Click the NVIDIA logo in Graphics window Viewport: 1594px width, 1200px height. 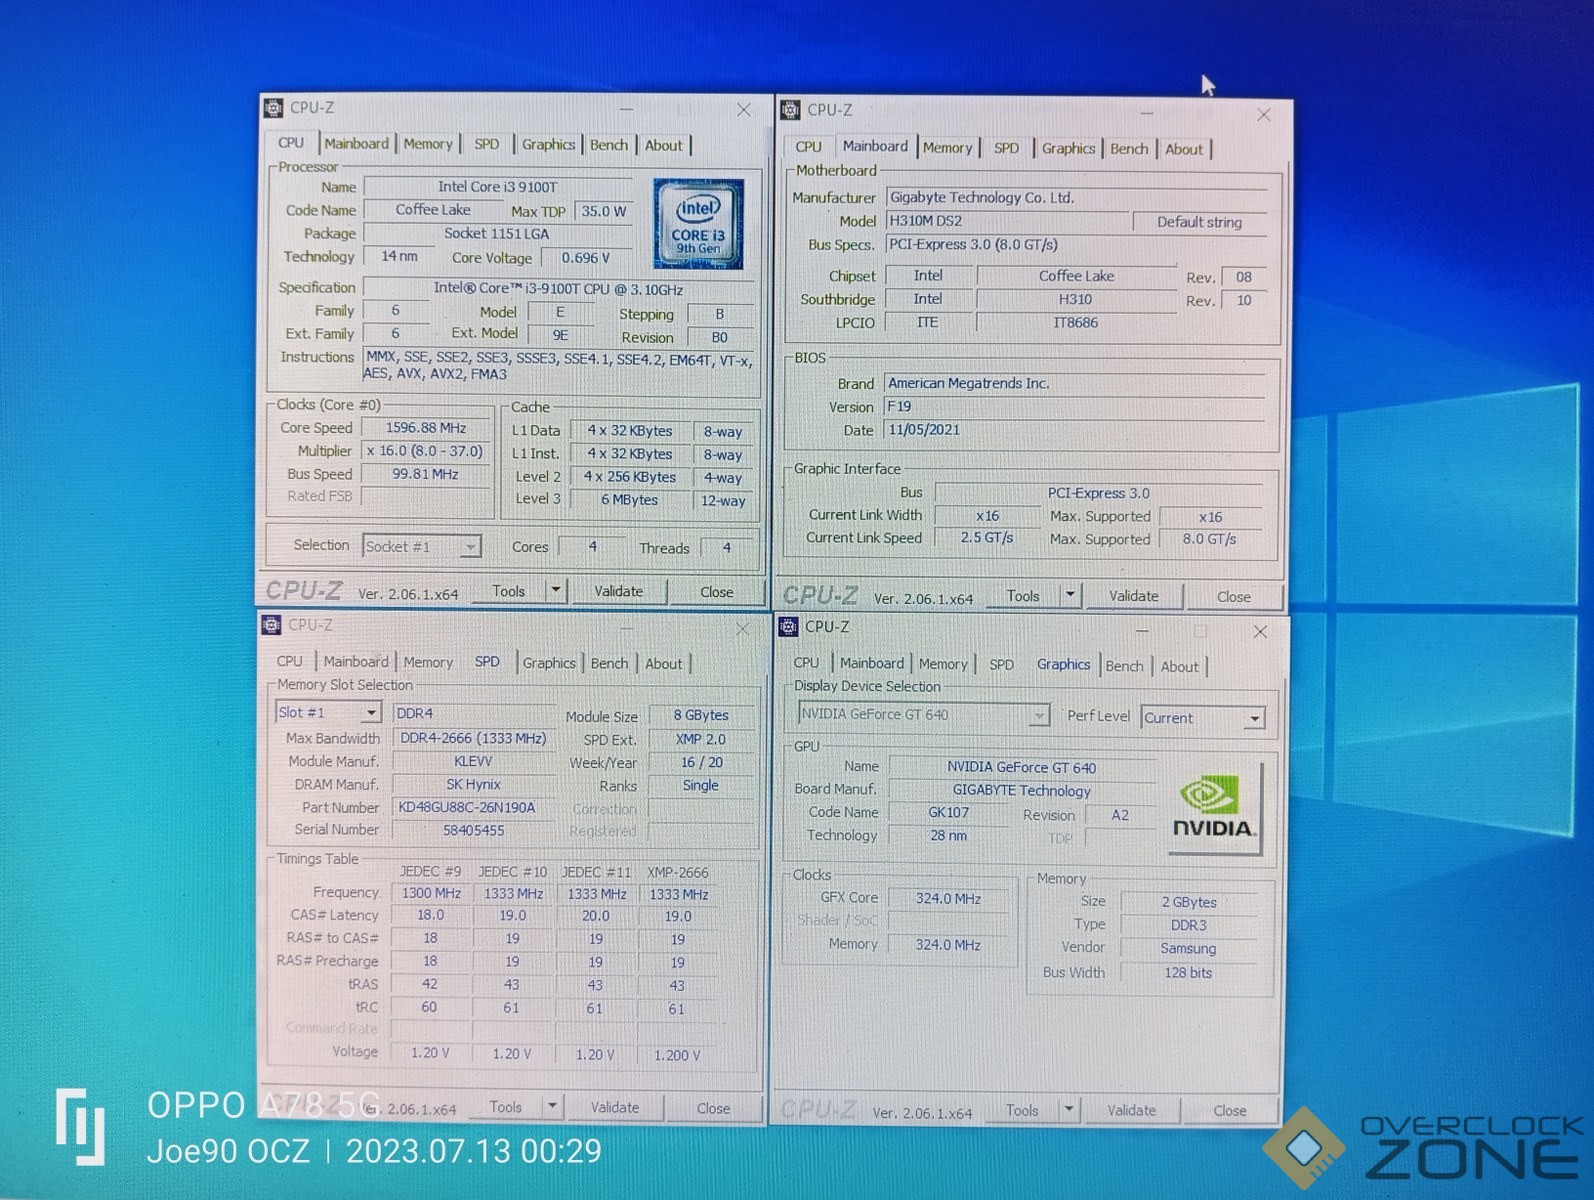1213,810
